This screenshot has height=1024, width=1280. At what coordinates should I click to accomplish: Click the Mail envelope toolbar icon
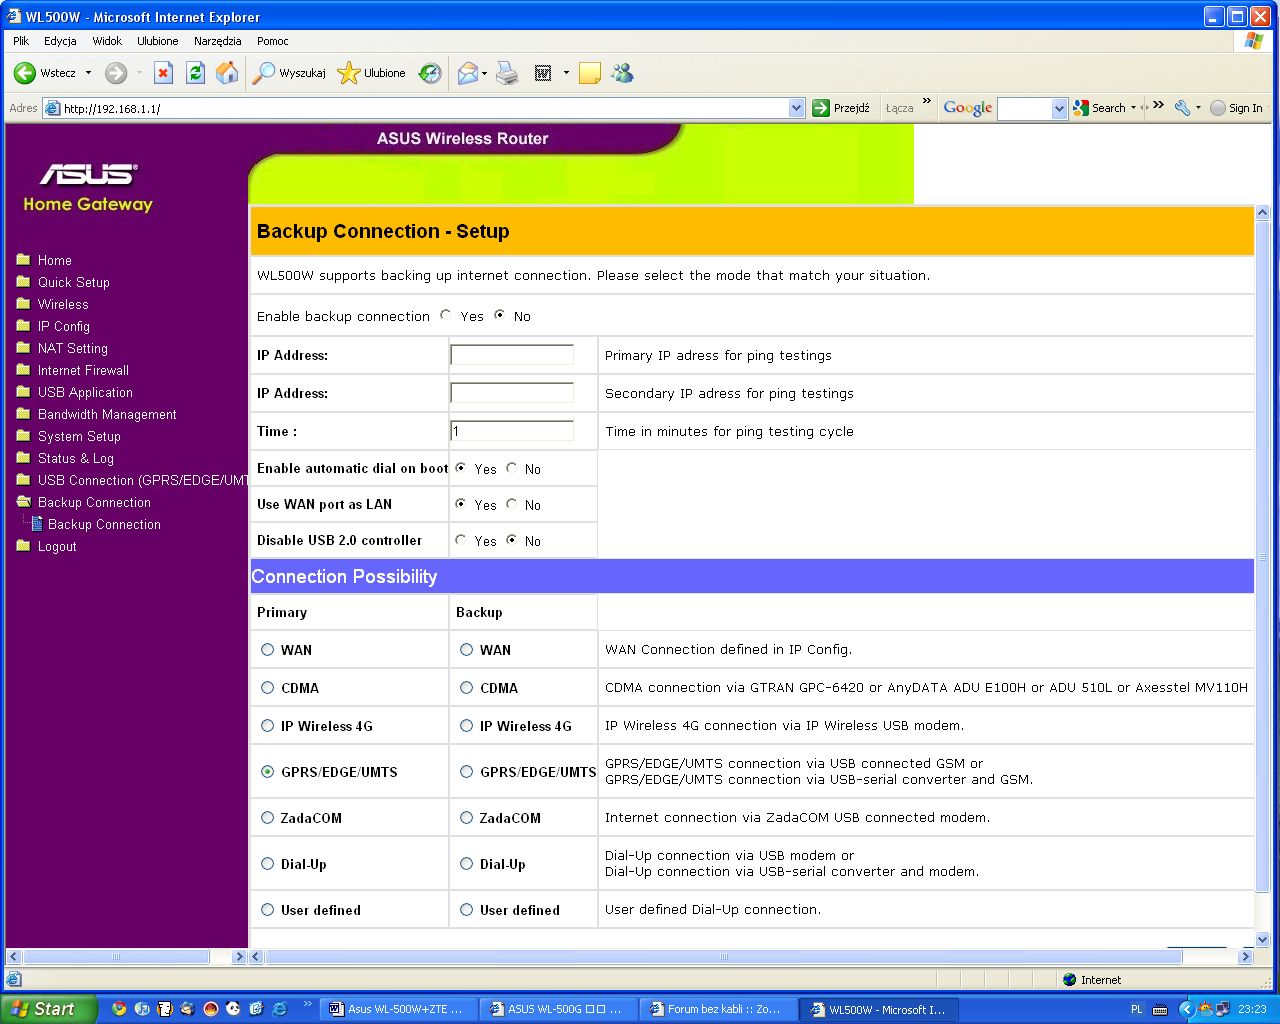click(467, 73)
